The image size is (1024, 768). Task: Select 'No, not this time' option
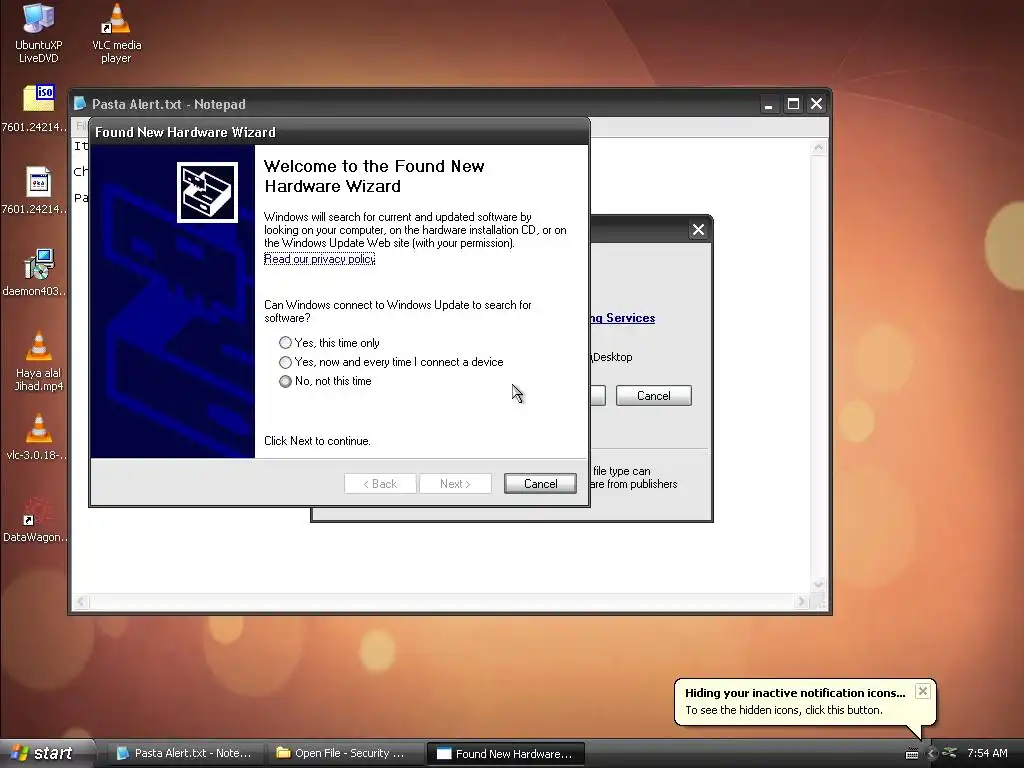325,381
